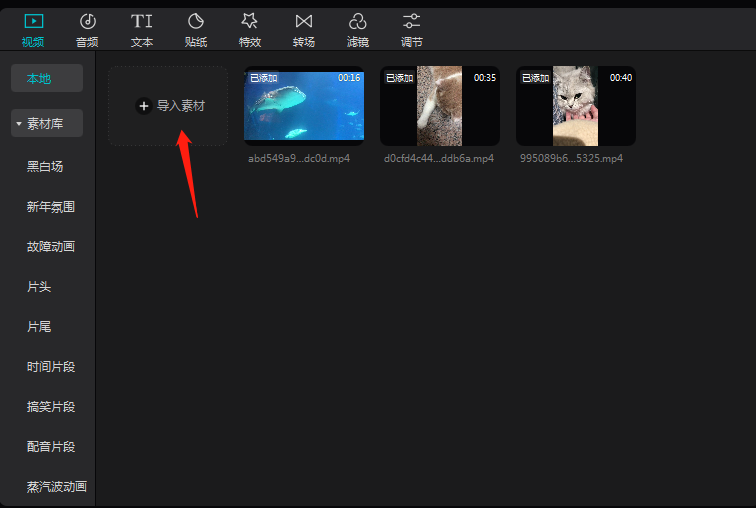Select the 转场 (Transitions) icon
Screen dimensions: 756x508
click(x=304, y=22)
